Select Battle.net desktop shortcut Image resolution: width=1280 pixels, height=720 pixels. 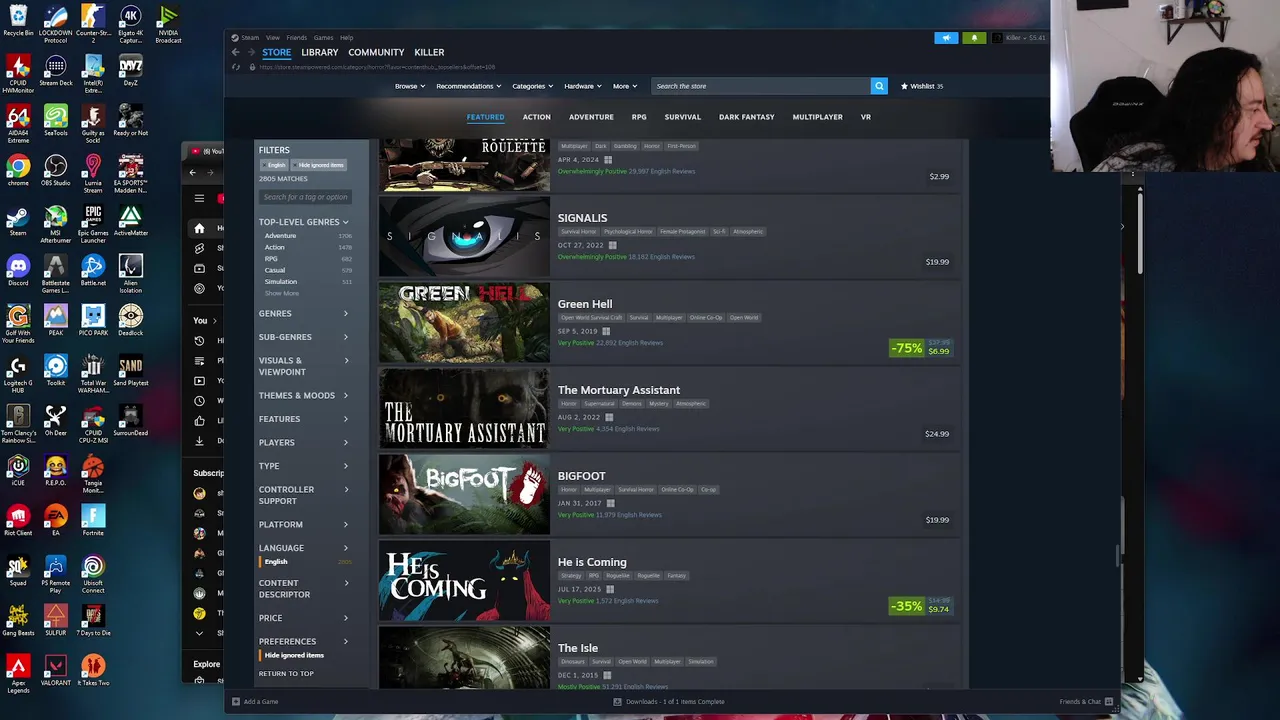tap(93, 271)
